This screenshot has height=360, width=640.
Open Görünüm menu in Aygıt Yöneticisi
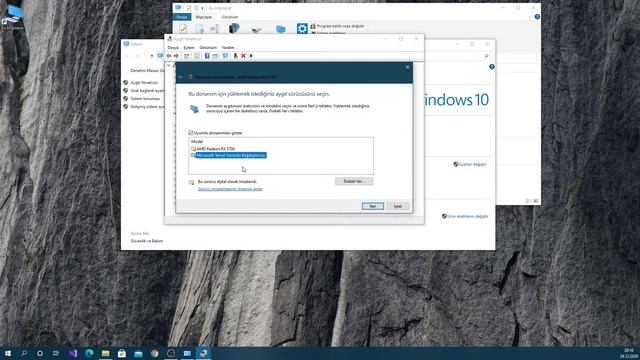pos(208,48)
